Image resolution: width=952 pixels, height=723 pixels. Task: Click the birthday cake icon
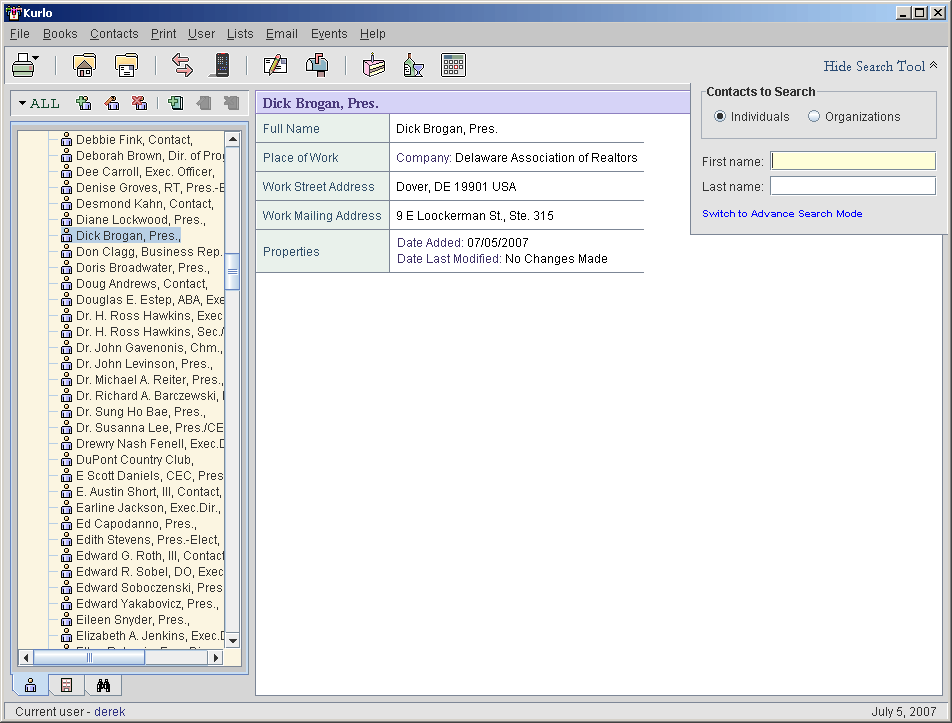click(x=372, y=66)
